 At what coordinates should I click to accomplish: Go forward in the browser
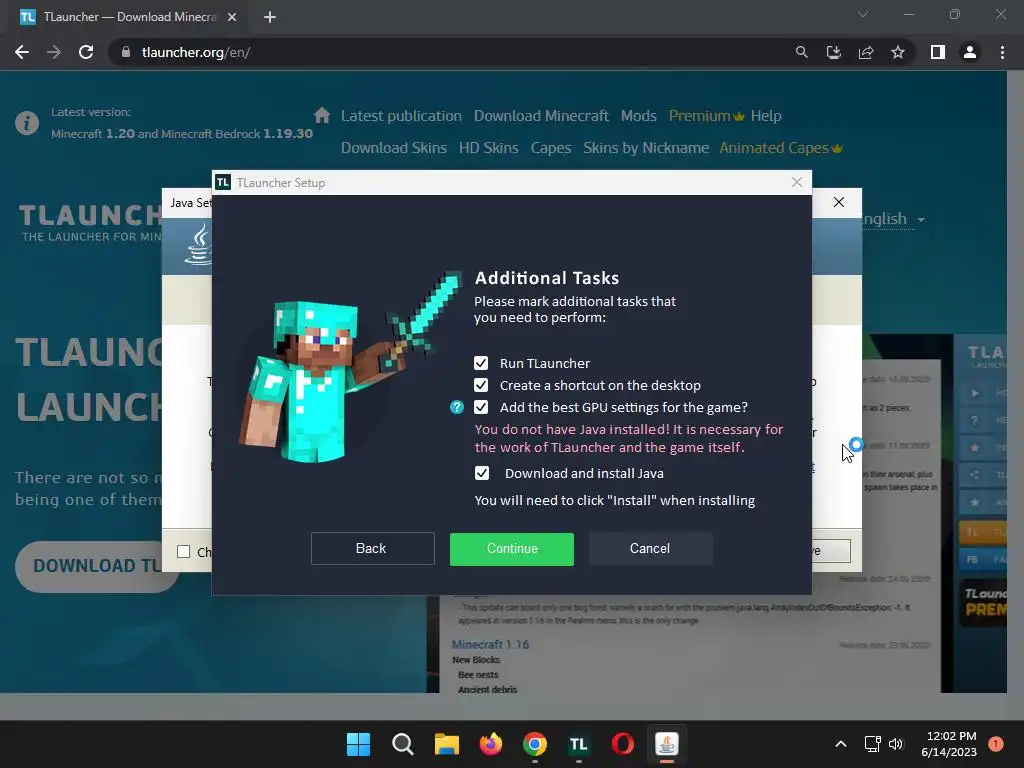tap(54, 52)
